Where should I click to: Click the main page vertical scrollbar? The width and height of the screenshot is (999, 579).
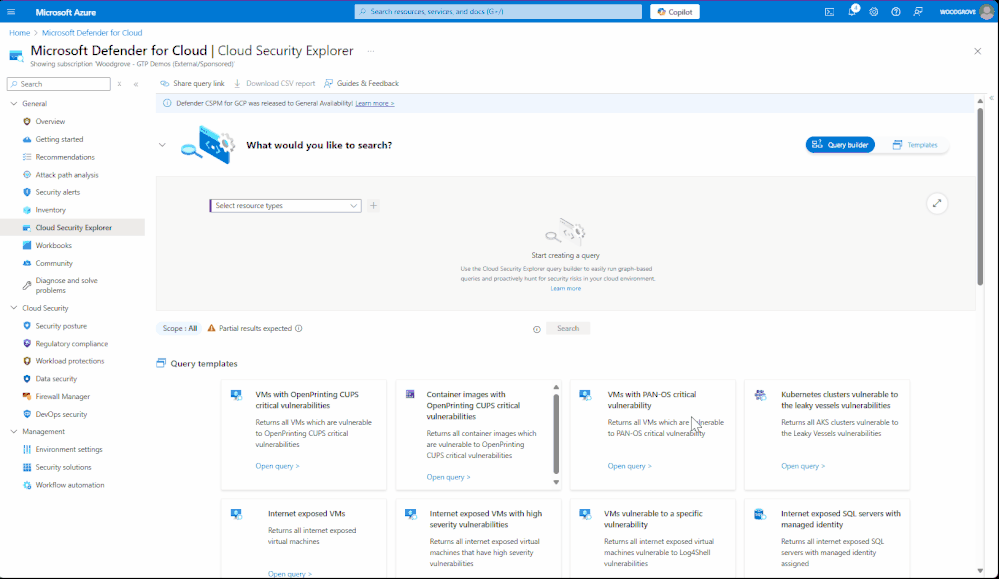click(980, 196)
